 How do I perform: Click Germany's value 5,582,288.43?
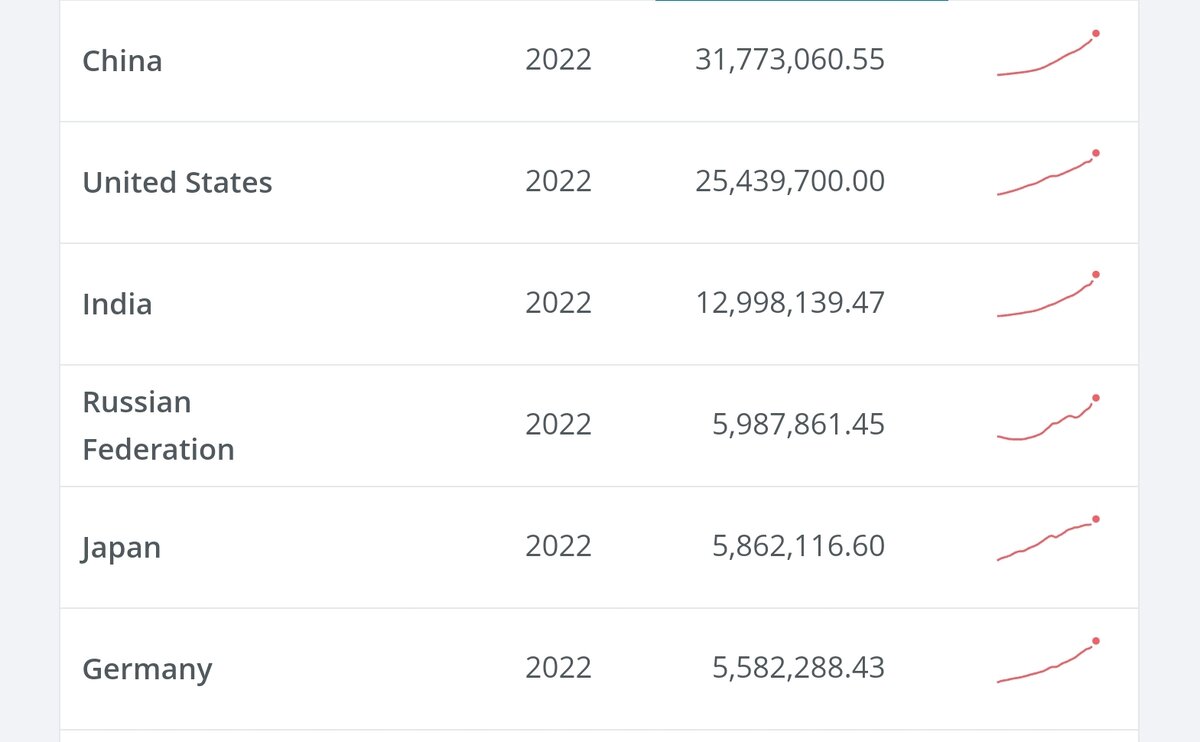[x=798, y=668]
